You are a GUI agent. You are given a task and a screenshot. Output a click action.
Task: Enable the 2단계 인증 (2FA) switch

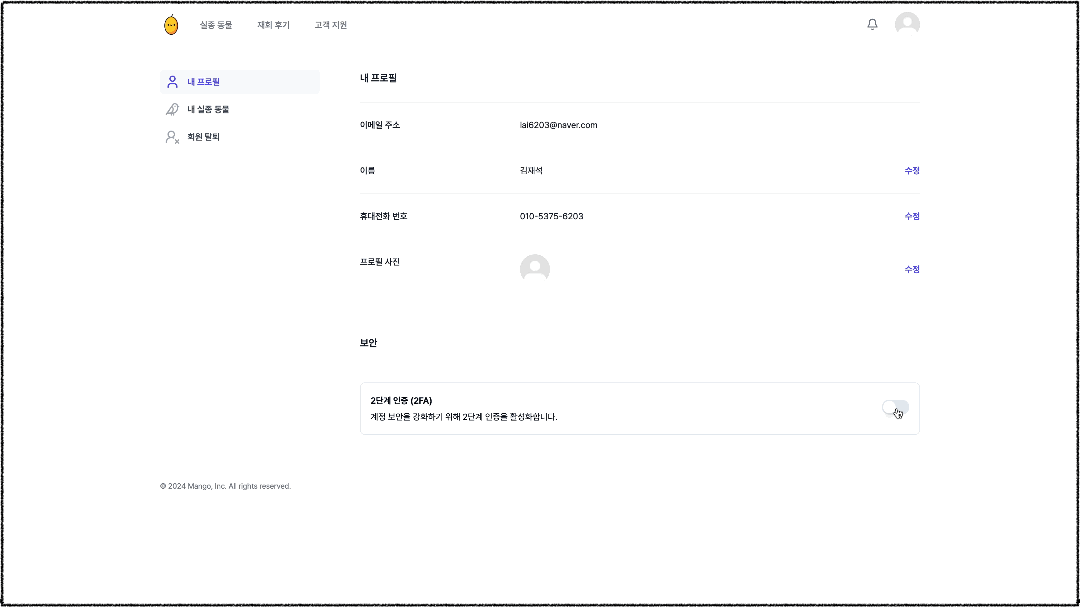(x=895, y=408)
